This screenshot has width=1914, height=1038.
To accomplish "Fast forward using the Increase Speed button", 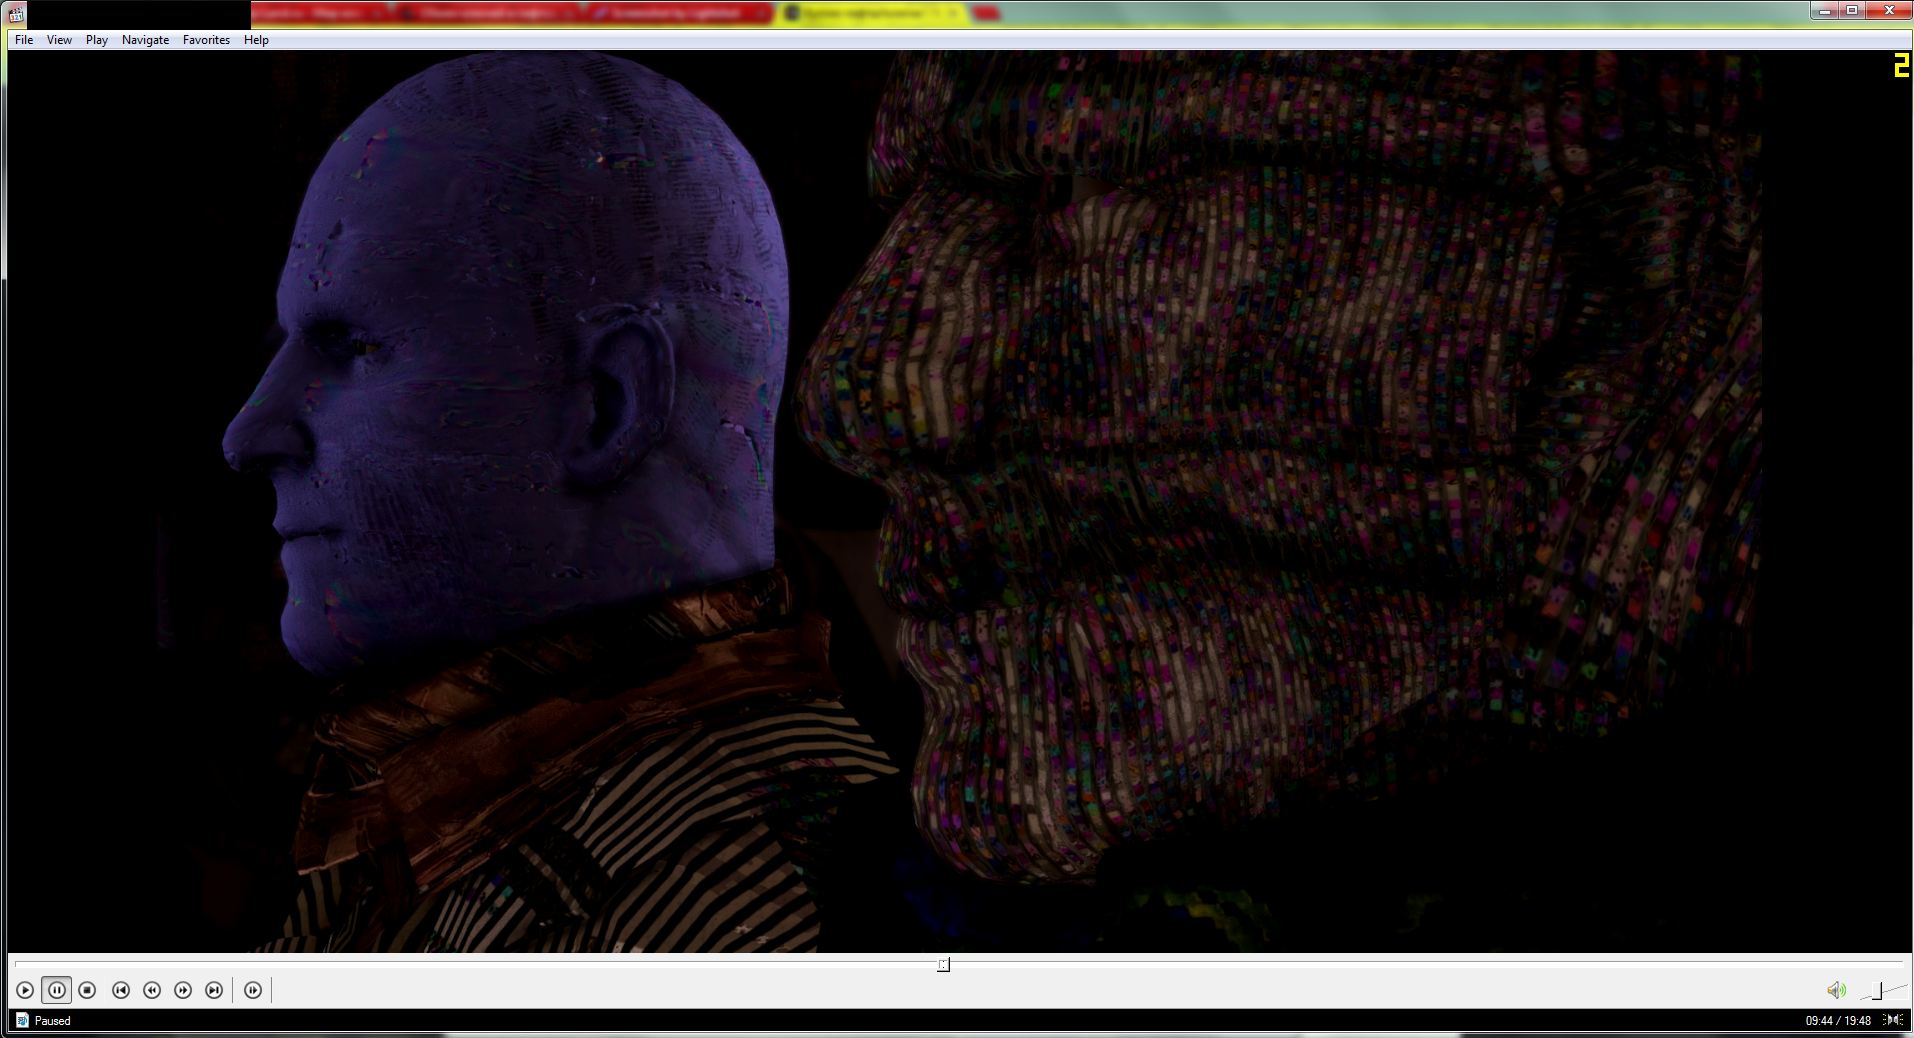I will [183, 990].
